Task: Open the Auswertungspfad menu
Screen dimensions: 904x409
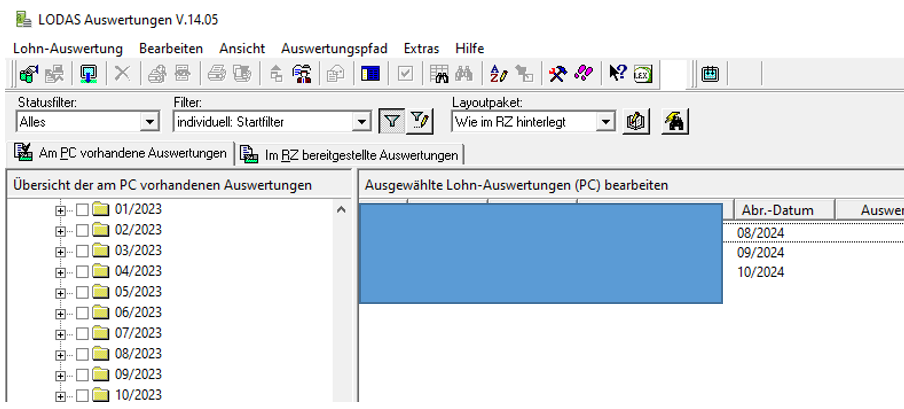Action: 334,48
